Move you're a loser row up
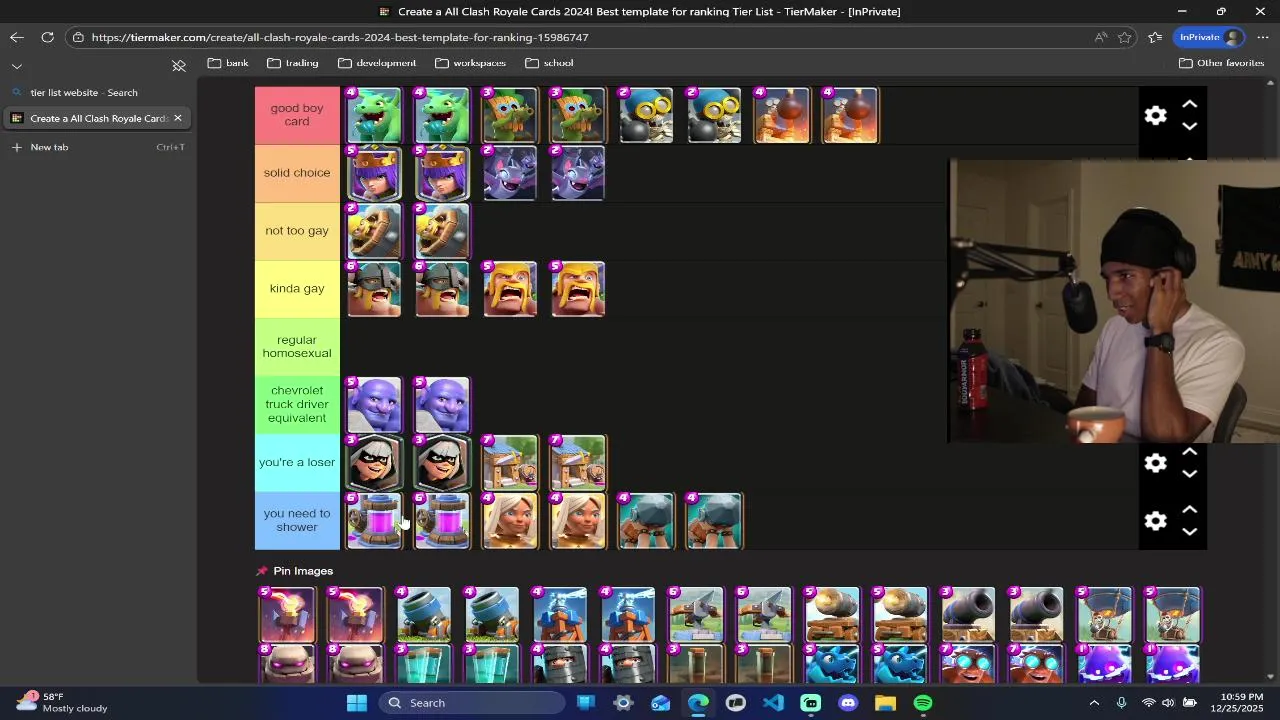The width and height of the screenshot is (1280, 720). tap(1189, 452)
